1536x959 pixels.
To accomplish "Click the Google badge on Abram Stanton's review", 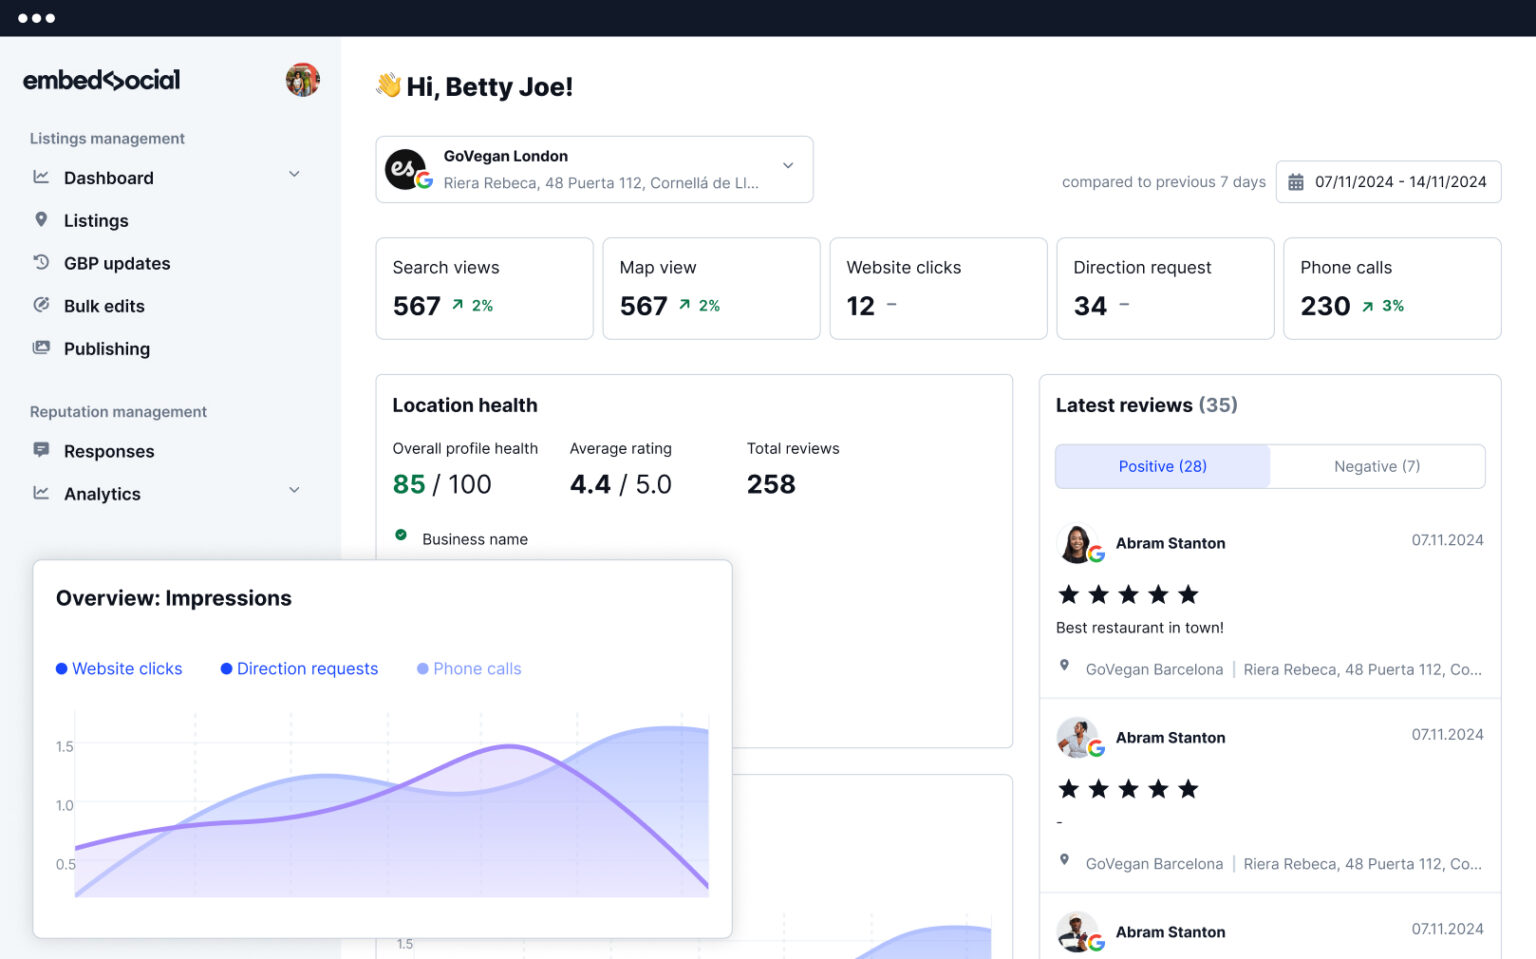I will pos(1097,554).
